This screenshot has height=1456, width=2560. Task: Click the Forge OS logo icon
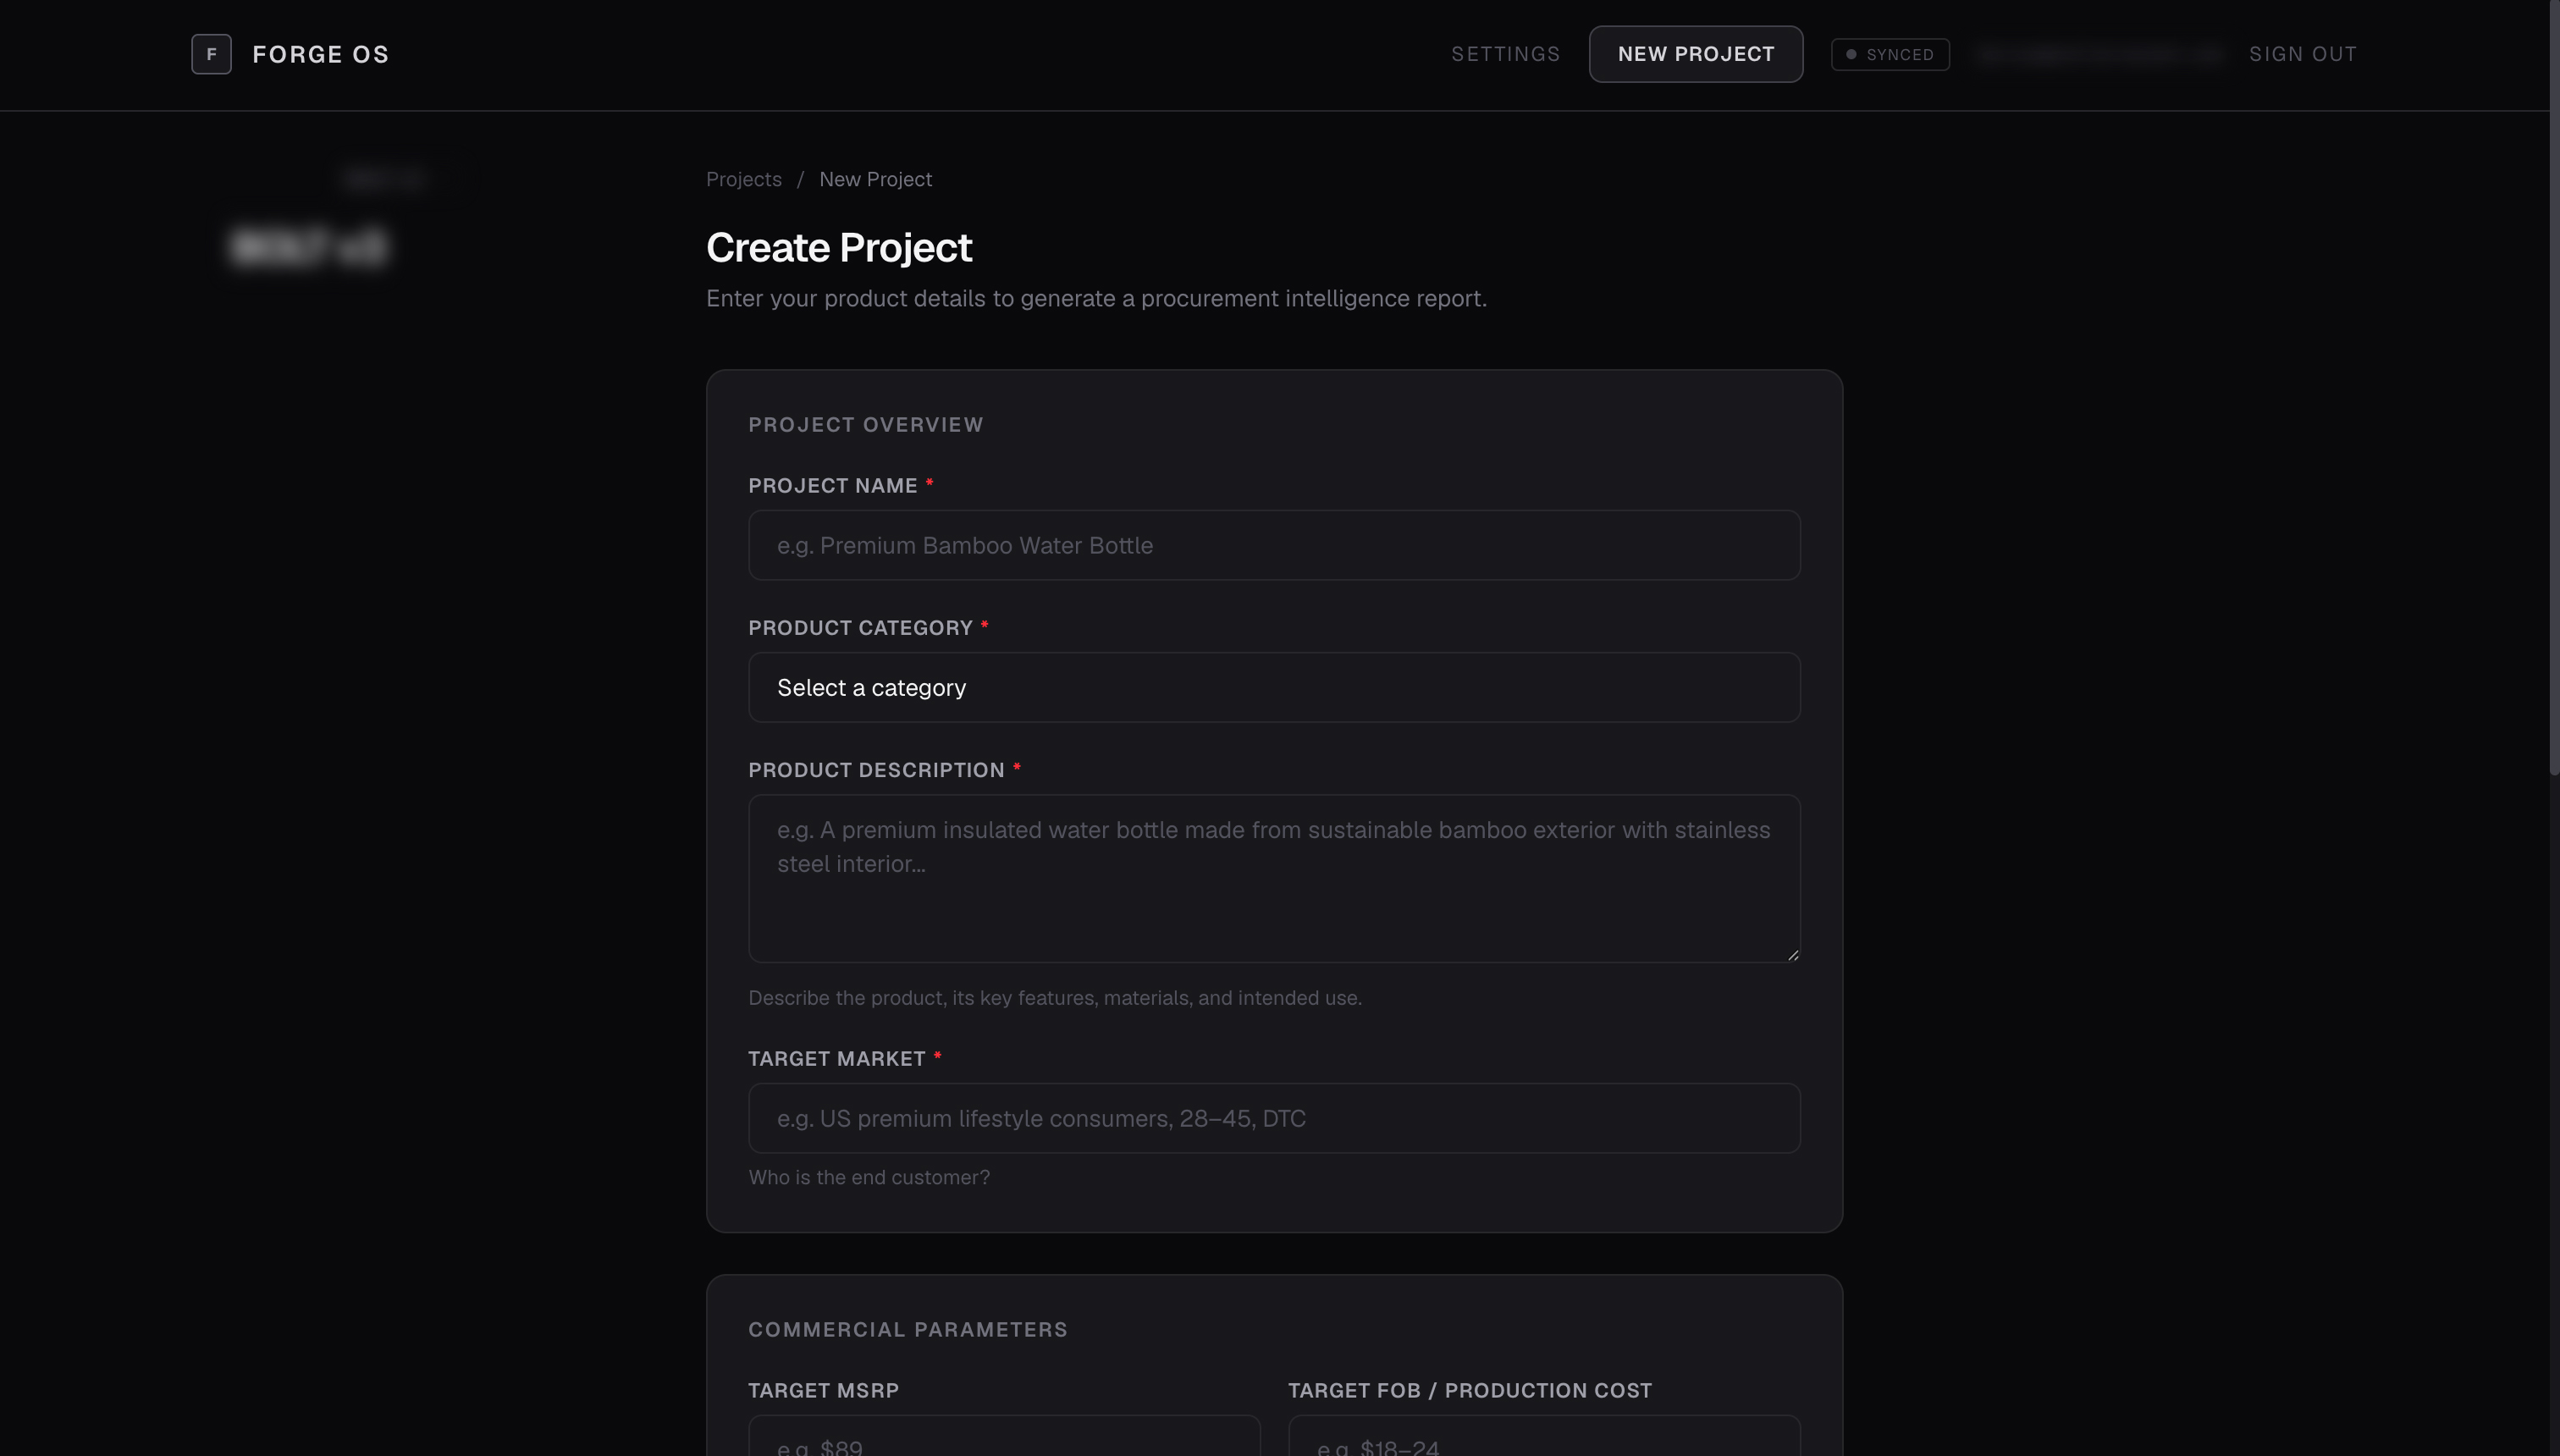pos(211,54)
